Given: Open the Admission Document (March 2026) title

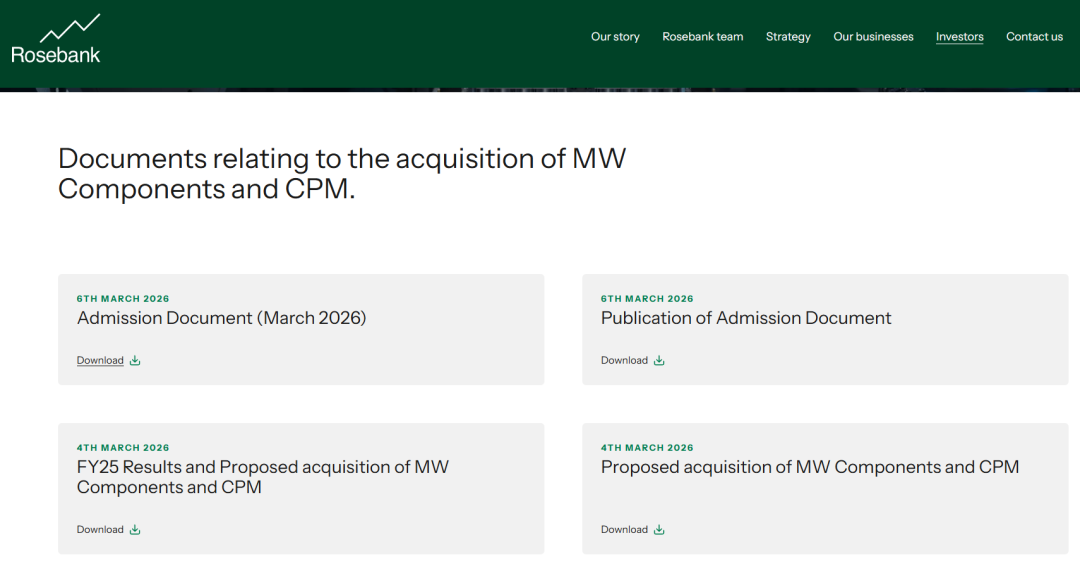Looking at the screenshot, I should (221, 318).
